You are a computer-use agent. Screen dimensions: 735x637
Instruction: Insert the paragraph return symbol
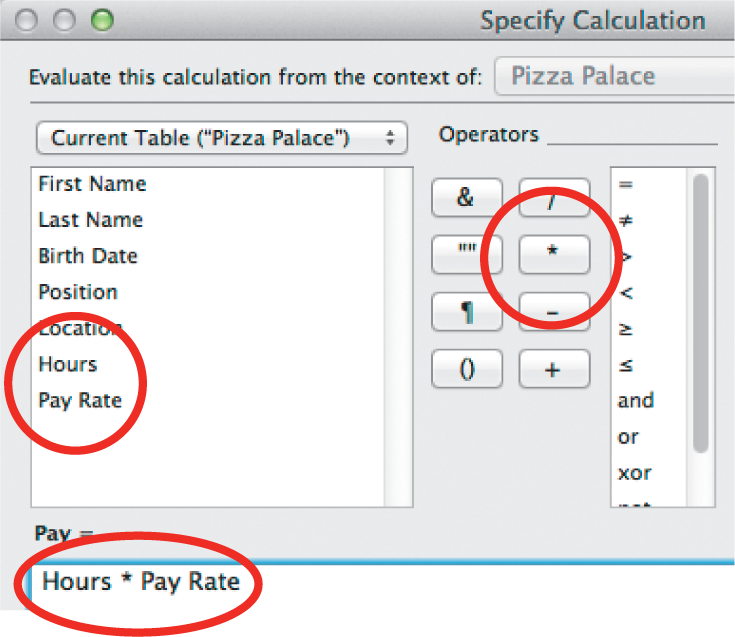(x=466, y=312)
